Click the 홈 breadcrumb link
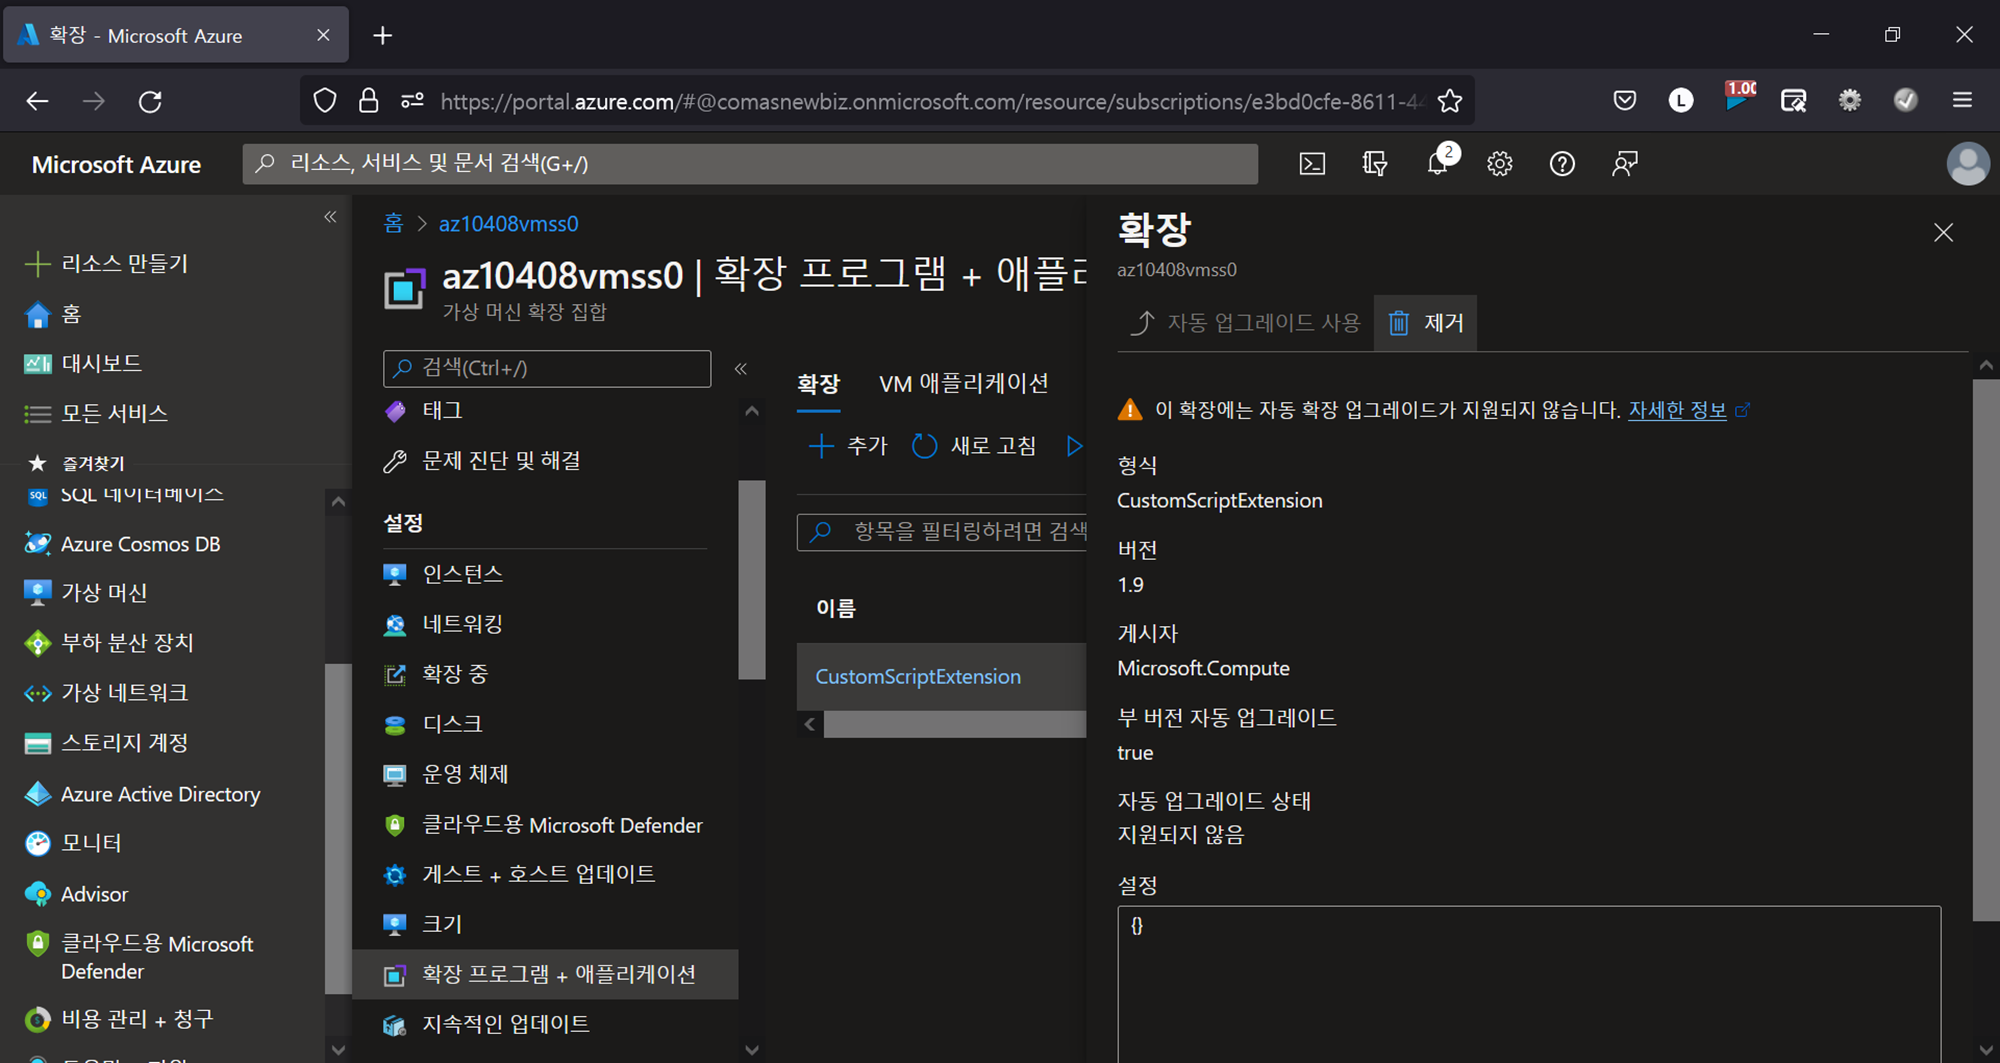 tap(393, 224)
